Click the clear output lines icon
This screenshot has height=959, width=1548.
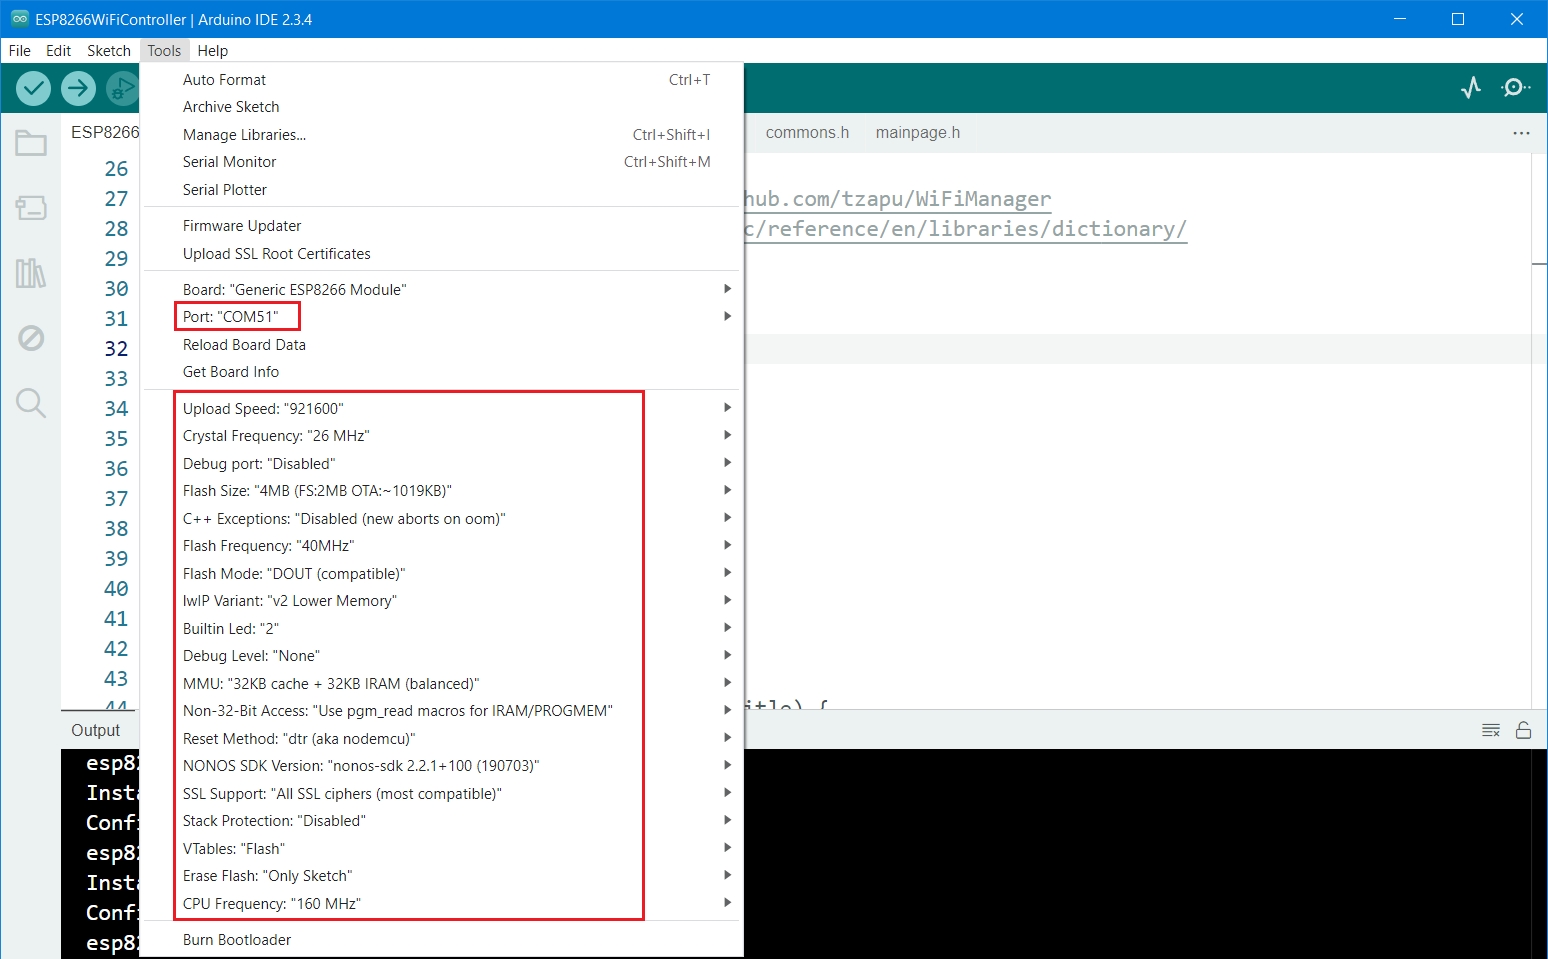click(x=1490, y=730)
